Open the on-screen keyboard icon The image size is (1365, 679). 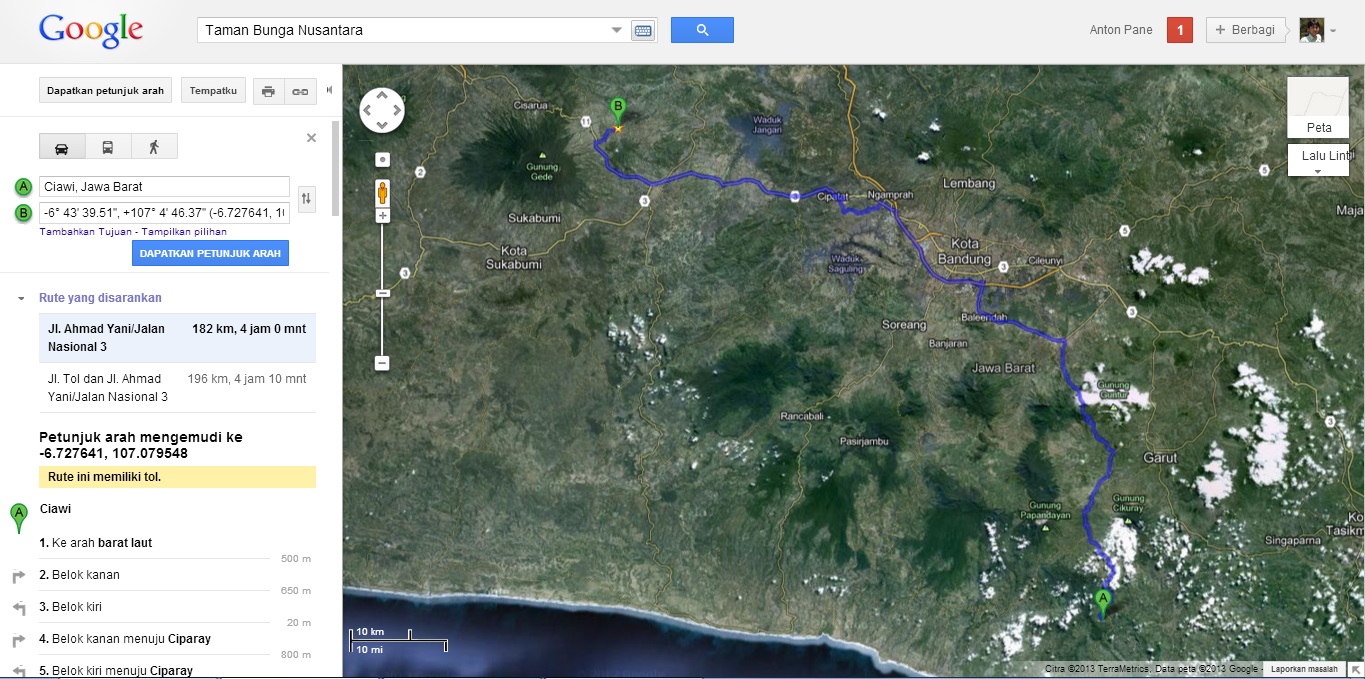click(643, 30)
